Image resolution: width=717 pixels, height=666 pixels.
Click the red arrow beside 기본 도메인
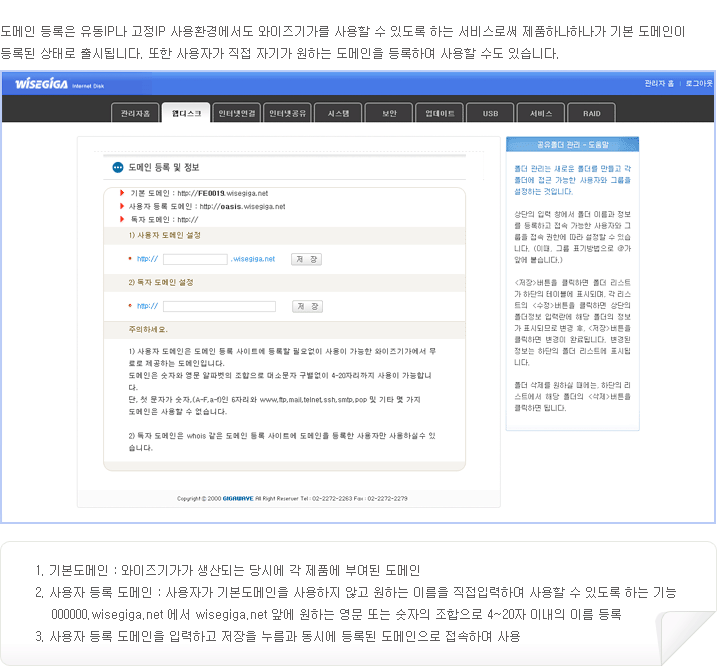[120, 193]
